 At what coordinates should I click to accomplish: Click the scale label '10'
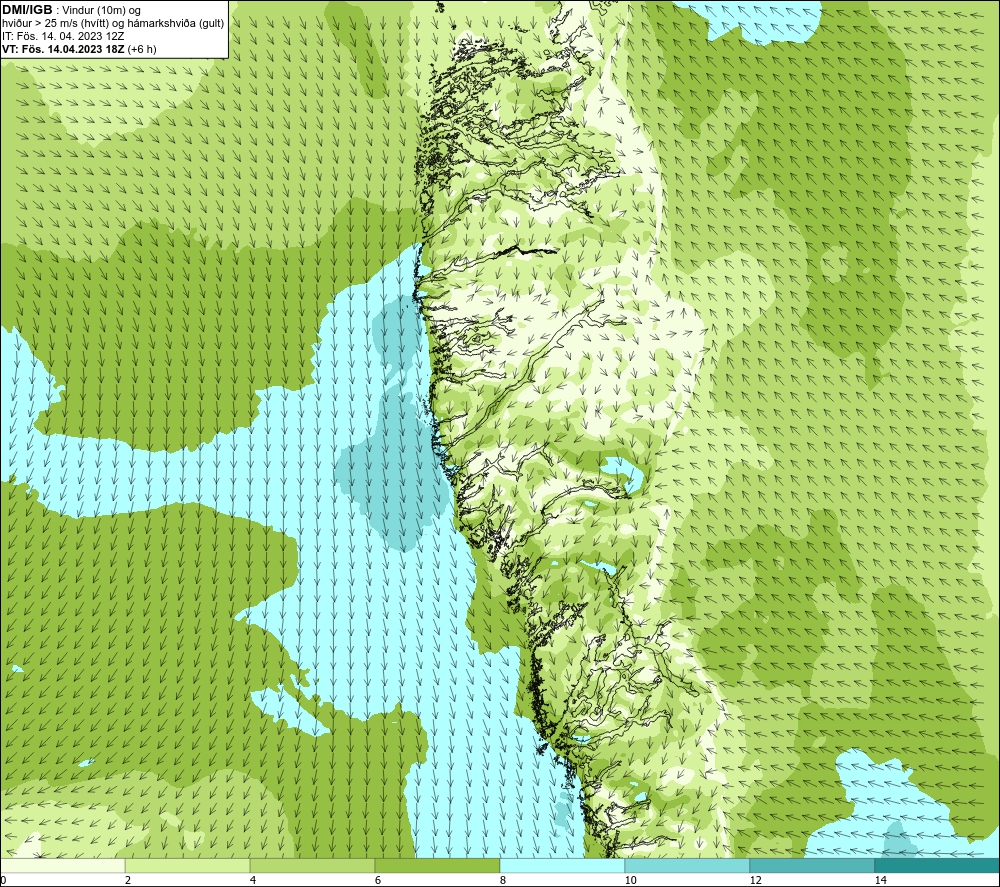point(631,881)
